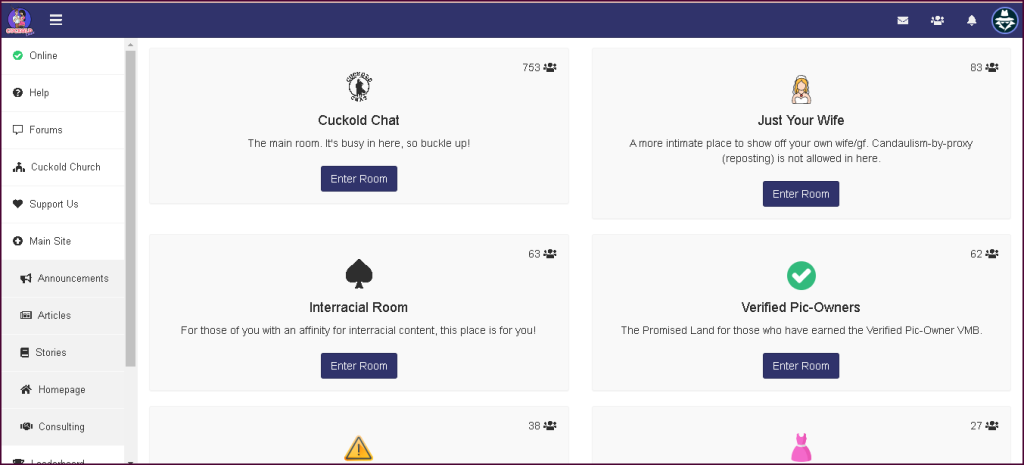Viewport: 1024px width, 465px height.
Task: Open Announcements in the sidebar
Action: (x=72, y=278)
